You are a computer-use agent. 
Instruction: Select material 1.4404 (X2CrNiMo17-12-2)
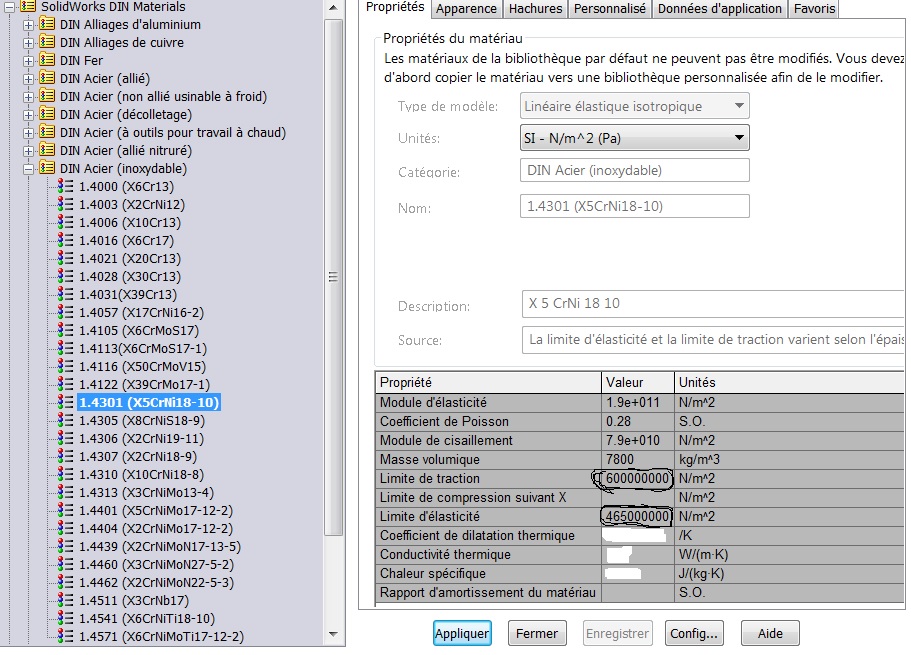pyautogui.click(x=156, y=529)
